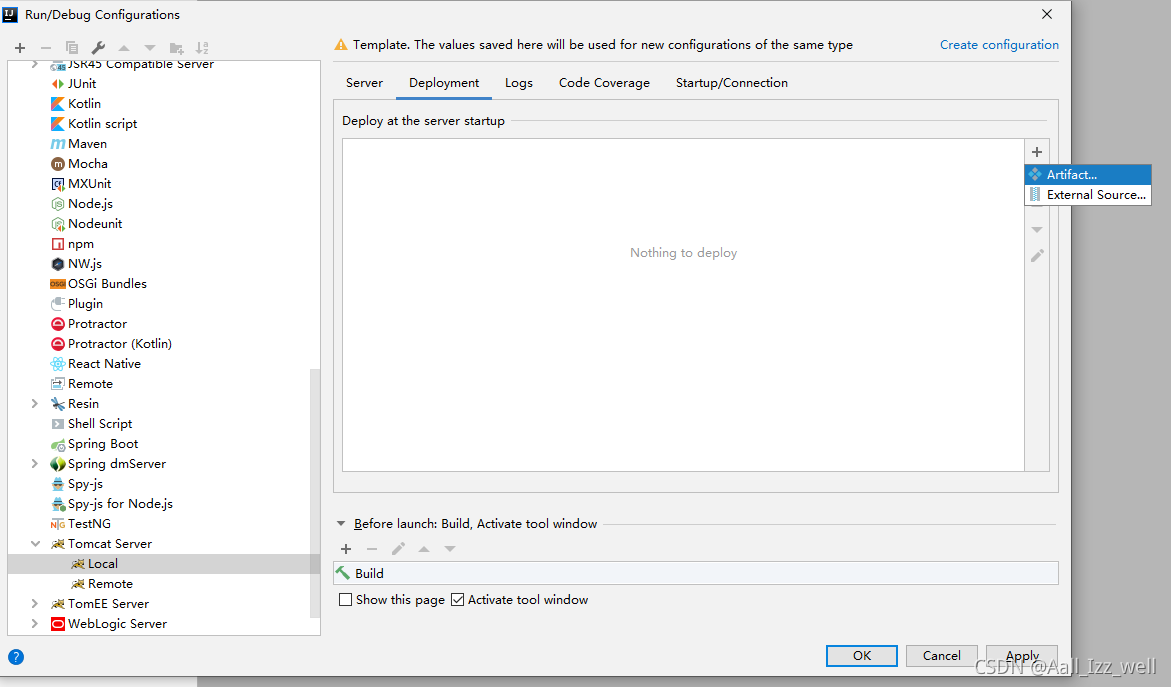Collapse the Before launch section
Viewport: 1171px width, 687px height.
(341, 523)
